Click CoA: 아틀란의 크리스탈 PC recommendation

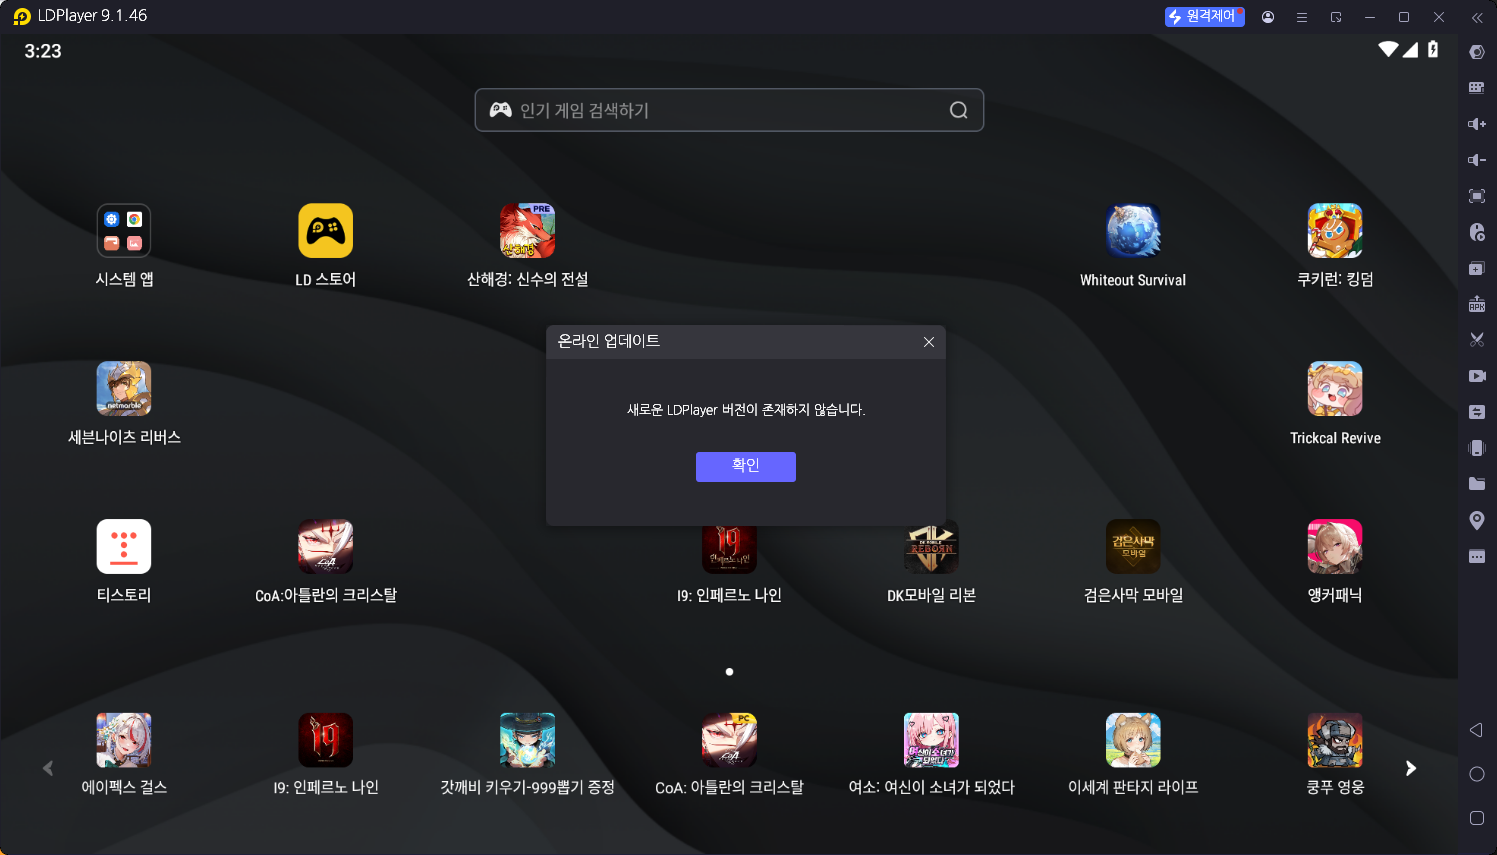pyautogui.click(x=729, y=741)
